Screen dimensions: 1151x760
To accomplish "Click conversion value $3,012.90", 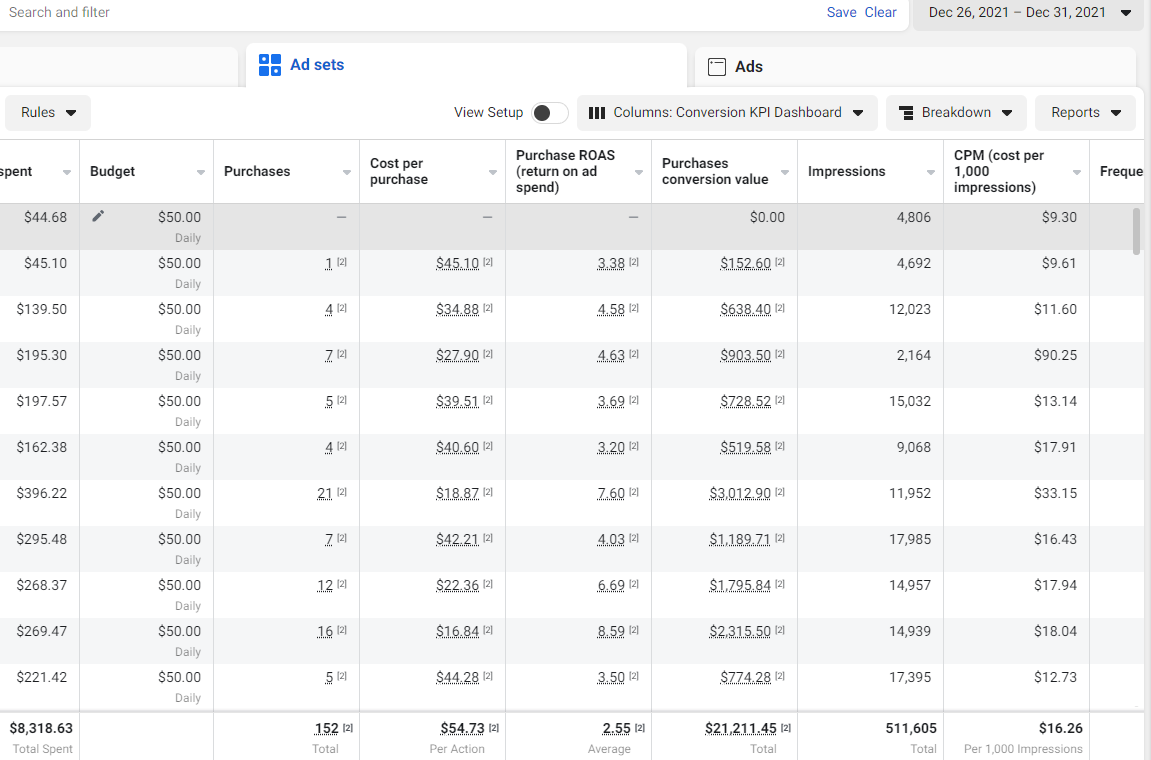I will 740,493.
